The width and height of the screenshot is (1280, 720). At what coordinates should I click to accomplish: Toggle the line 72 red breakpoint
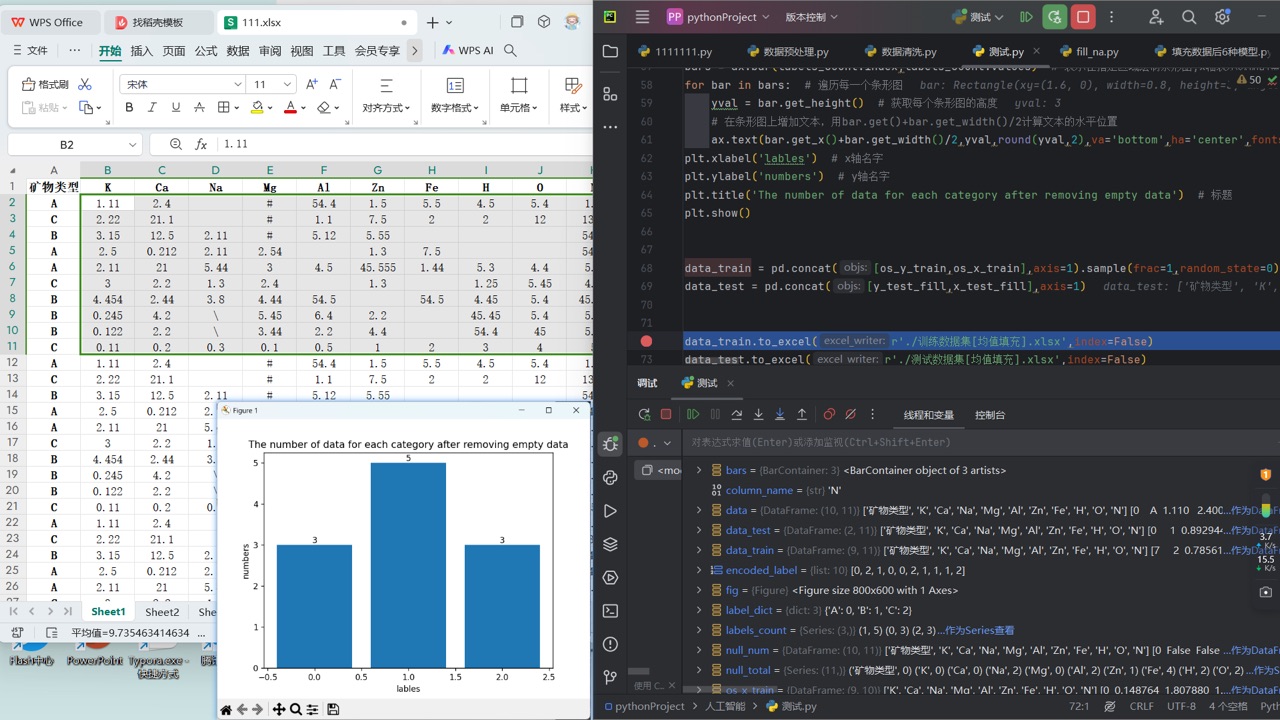pyautogui.click(x=646, y=341)
